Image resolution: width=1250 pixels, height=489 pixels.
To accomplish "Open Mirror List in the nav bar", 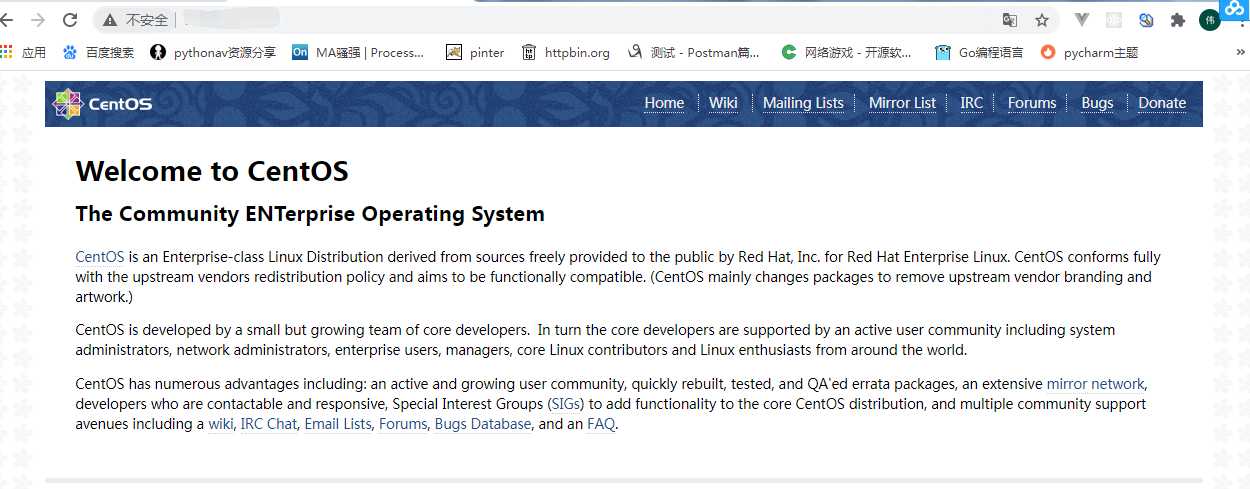I will pyautogui.click(x=902, y=103).
